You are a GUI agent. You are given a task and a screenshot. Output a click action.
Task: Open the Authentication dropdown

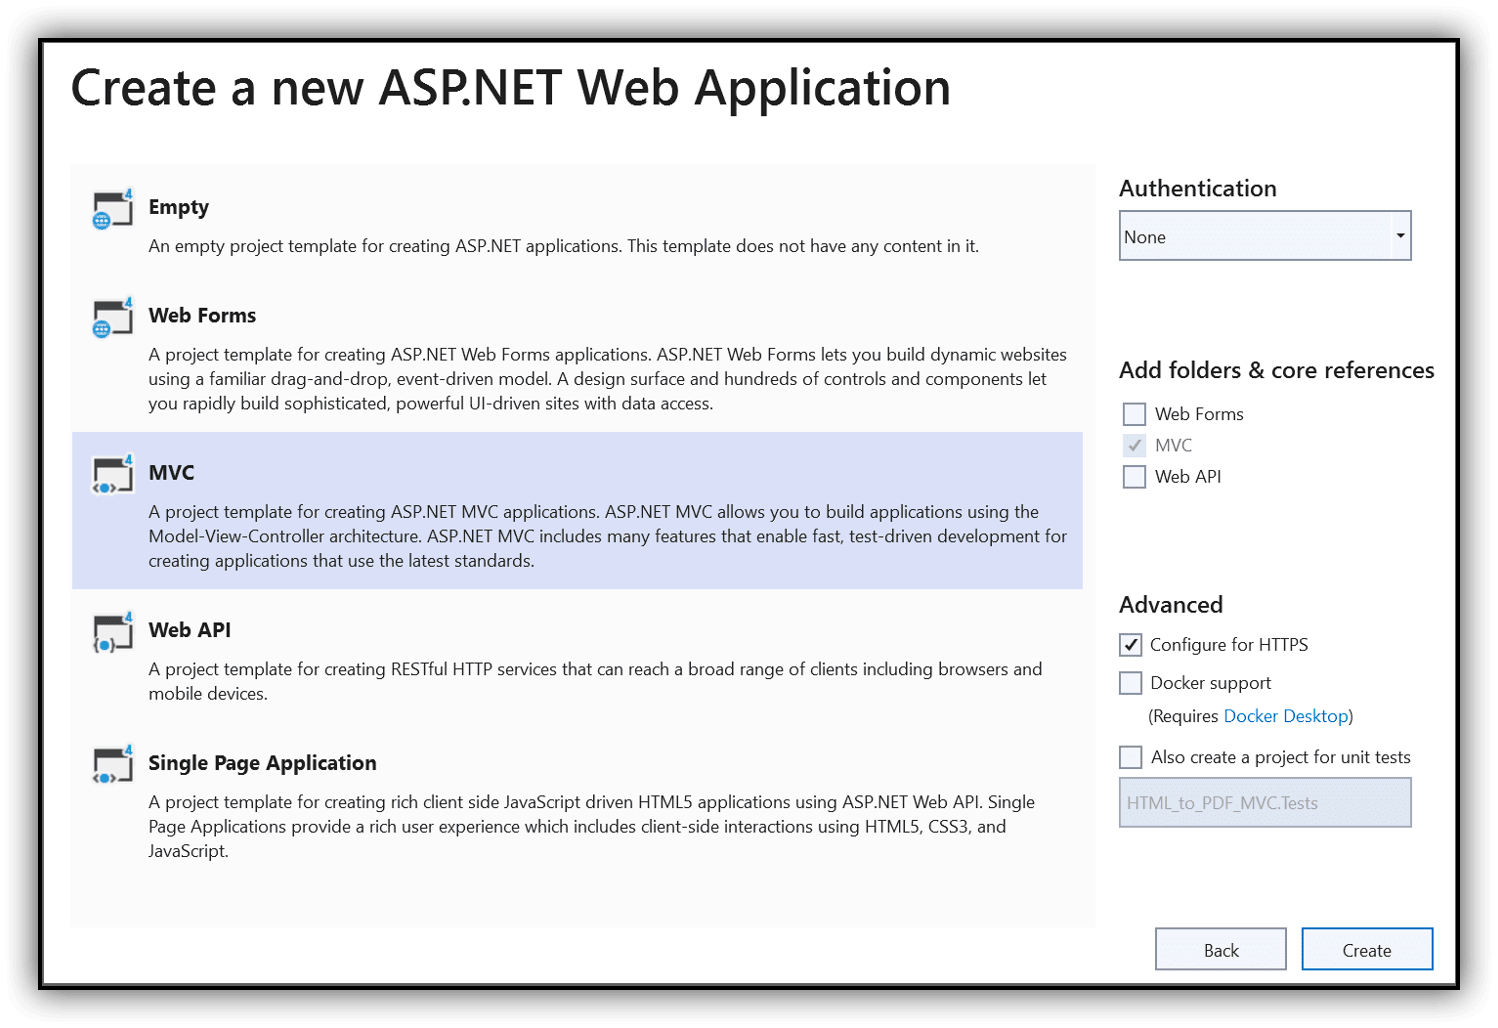1399,235
